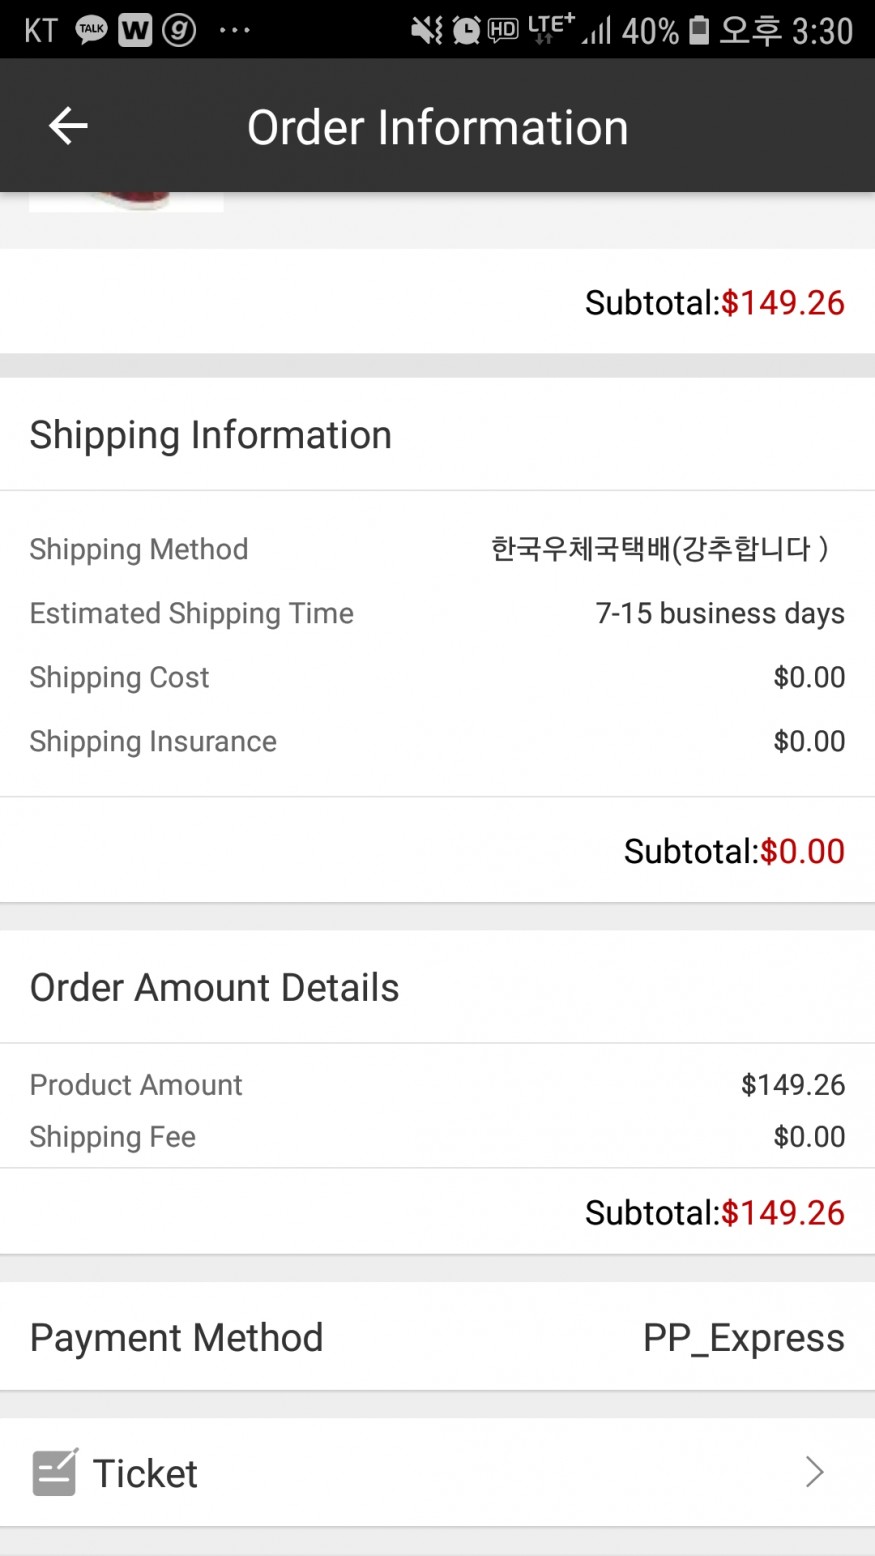The width and height of the screenshot is (875, 1556).
Task: Tap the battery status icon
Action: click(x=699, y=30)
